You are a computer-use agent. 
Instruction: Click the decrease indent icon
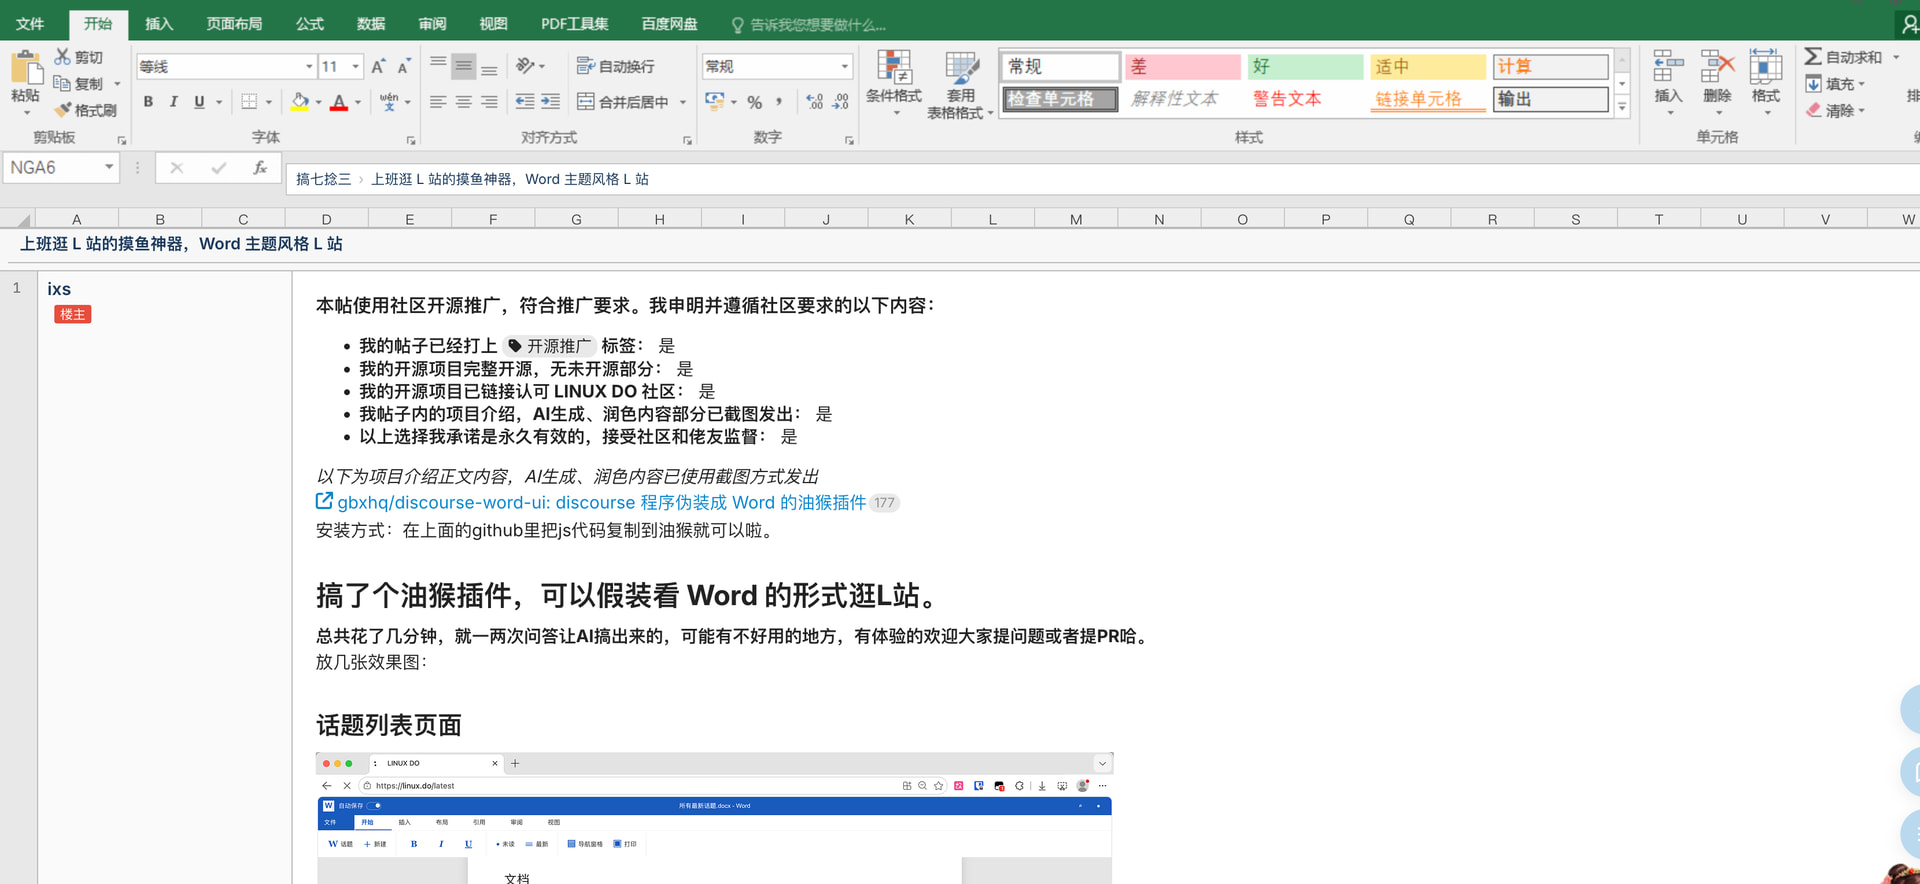(525, 102)
